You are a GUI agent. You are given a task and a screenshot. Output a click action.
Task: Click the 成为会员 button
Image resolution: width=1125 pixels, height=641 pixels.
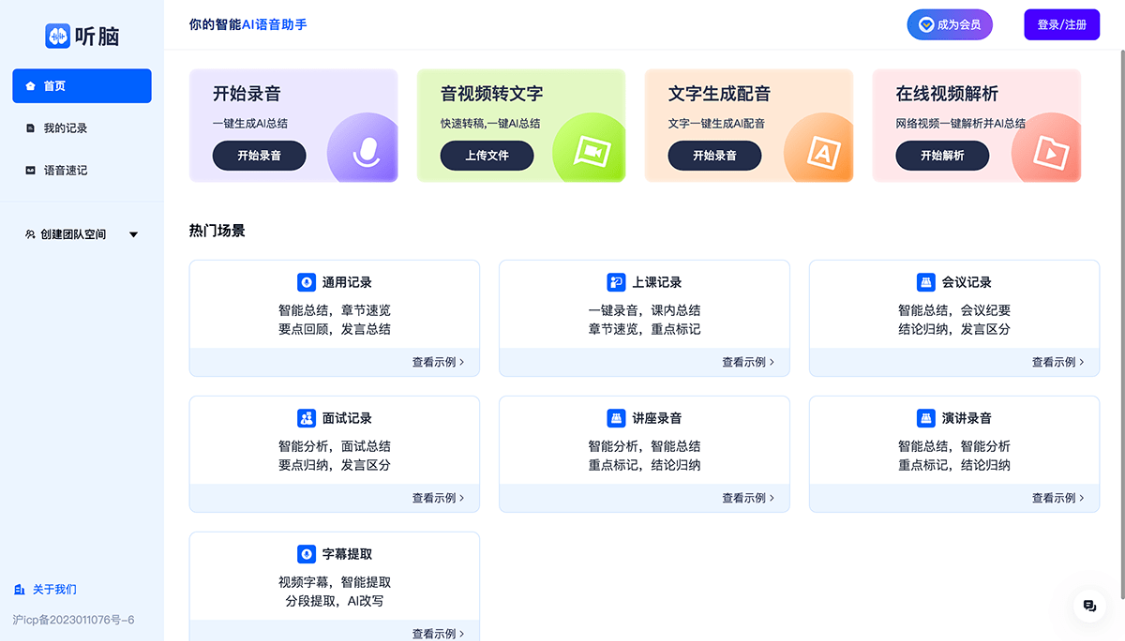click(949, 25)
